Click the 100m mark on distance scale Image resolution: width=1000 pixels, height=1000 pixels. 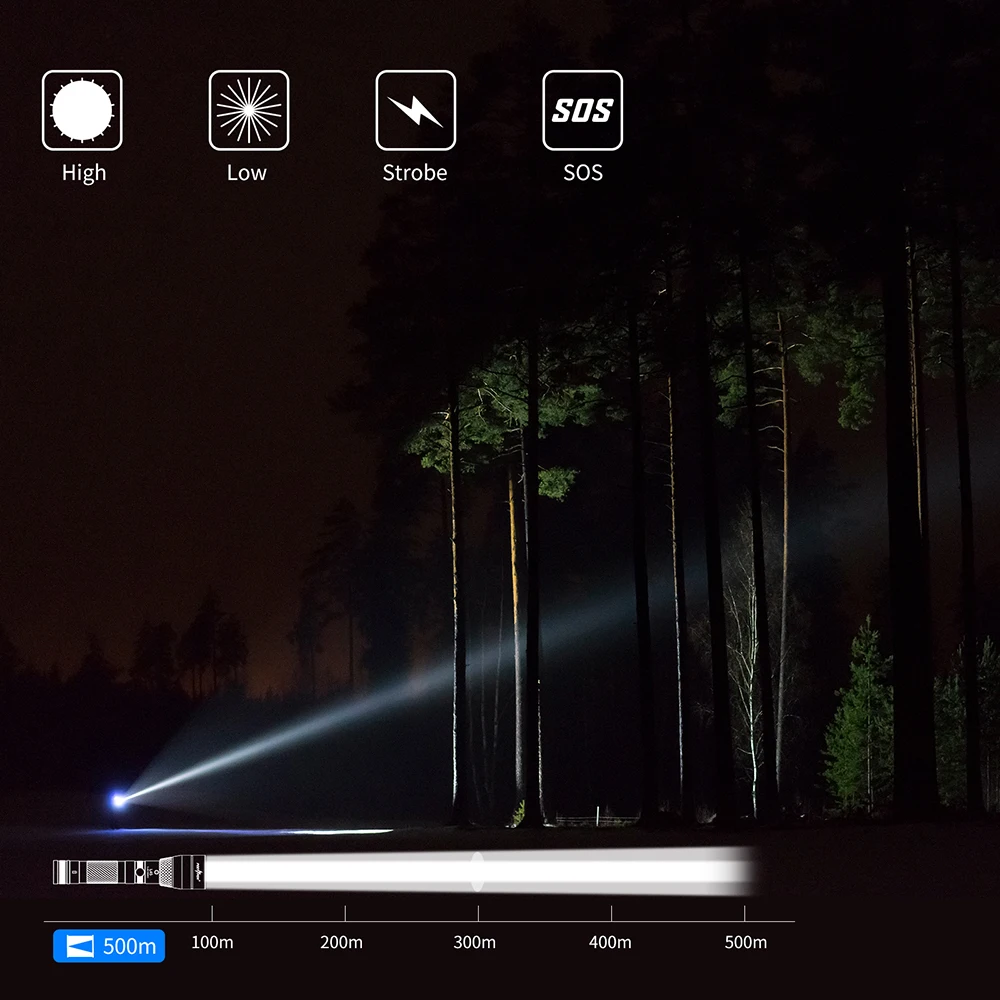(212, 942)
